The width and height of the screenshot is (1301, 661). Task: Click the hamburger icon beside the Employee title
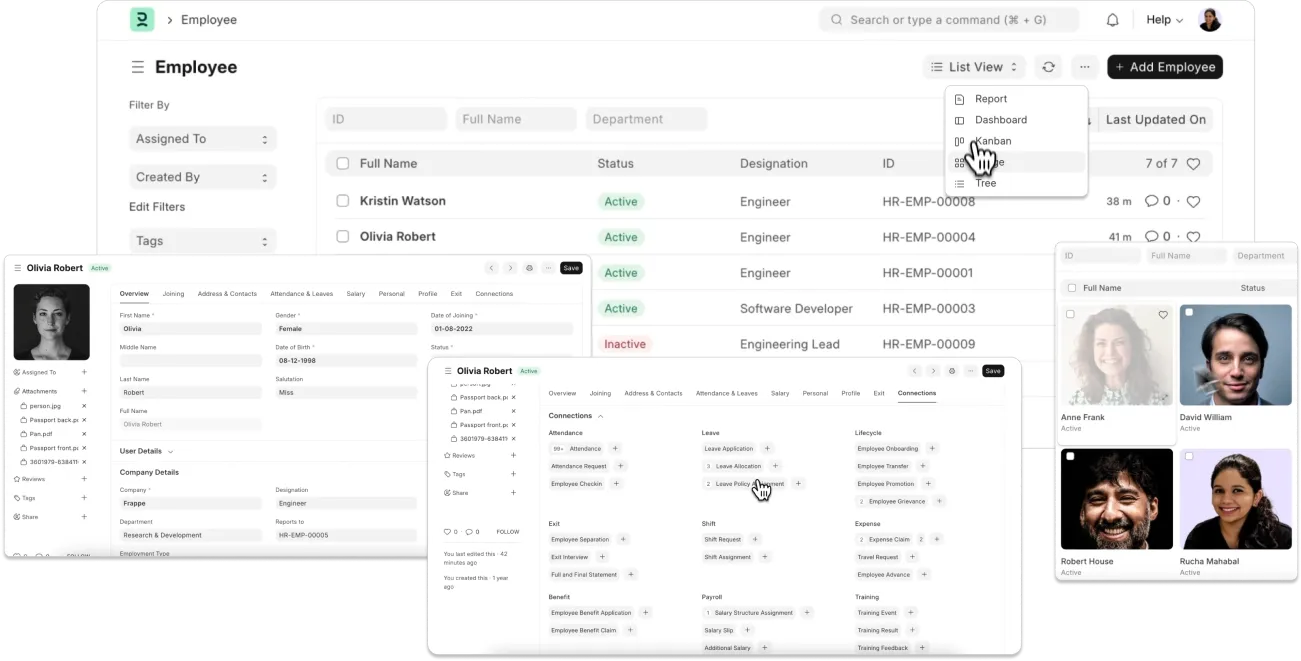tap(138, 66)
